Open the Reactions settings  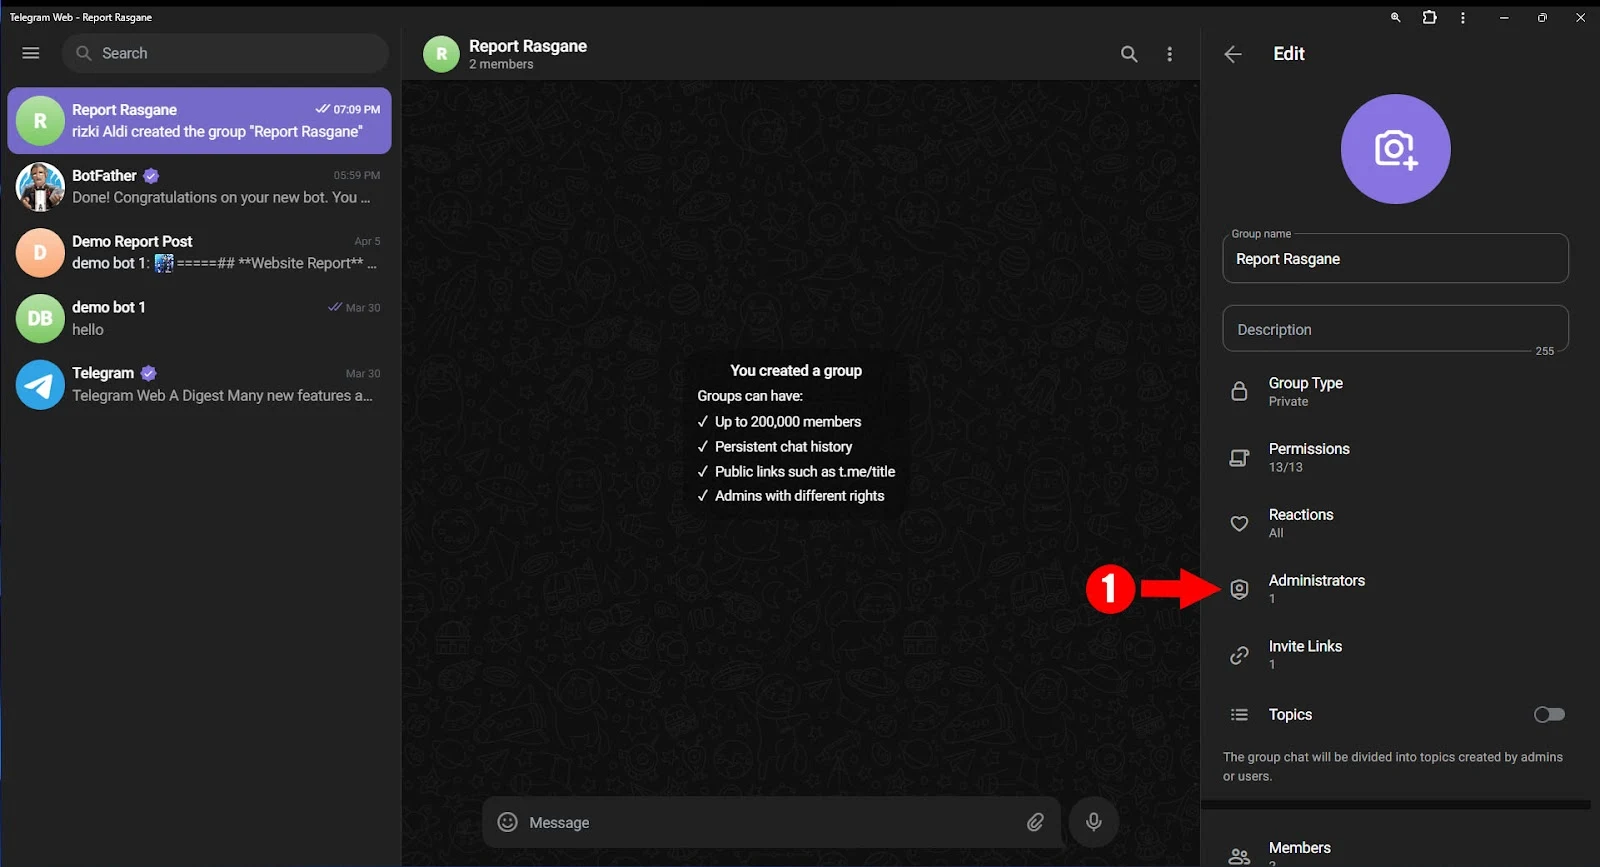[1395, 523]
